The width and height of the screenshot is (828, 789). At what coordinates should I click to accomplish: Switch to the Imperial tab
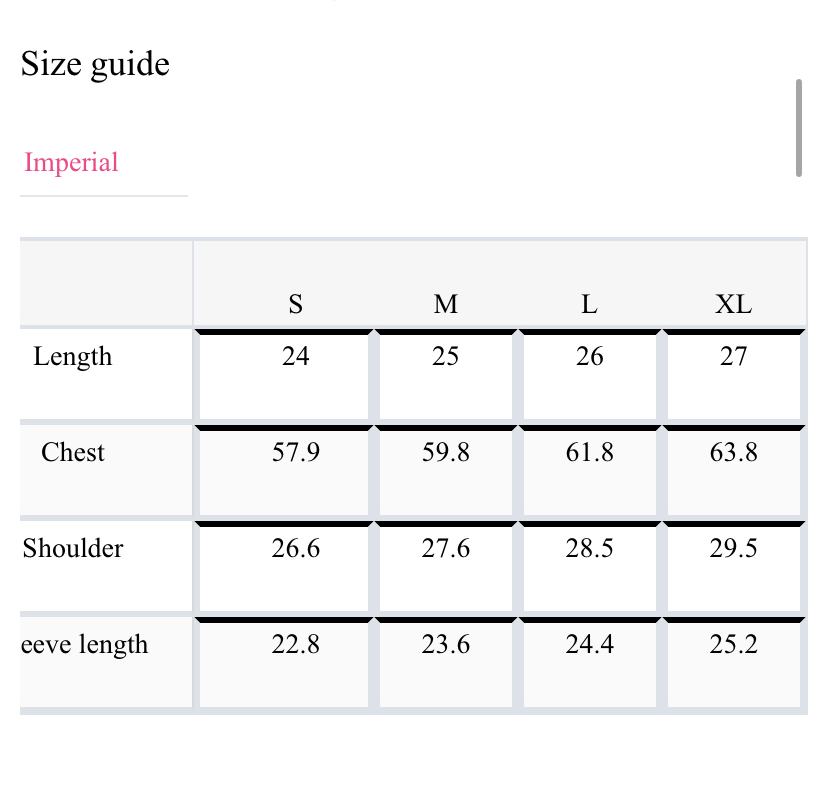coord(71,162)
